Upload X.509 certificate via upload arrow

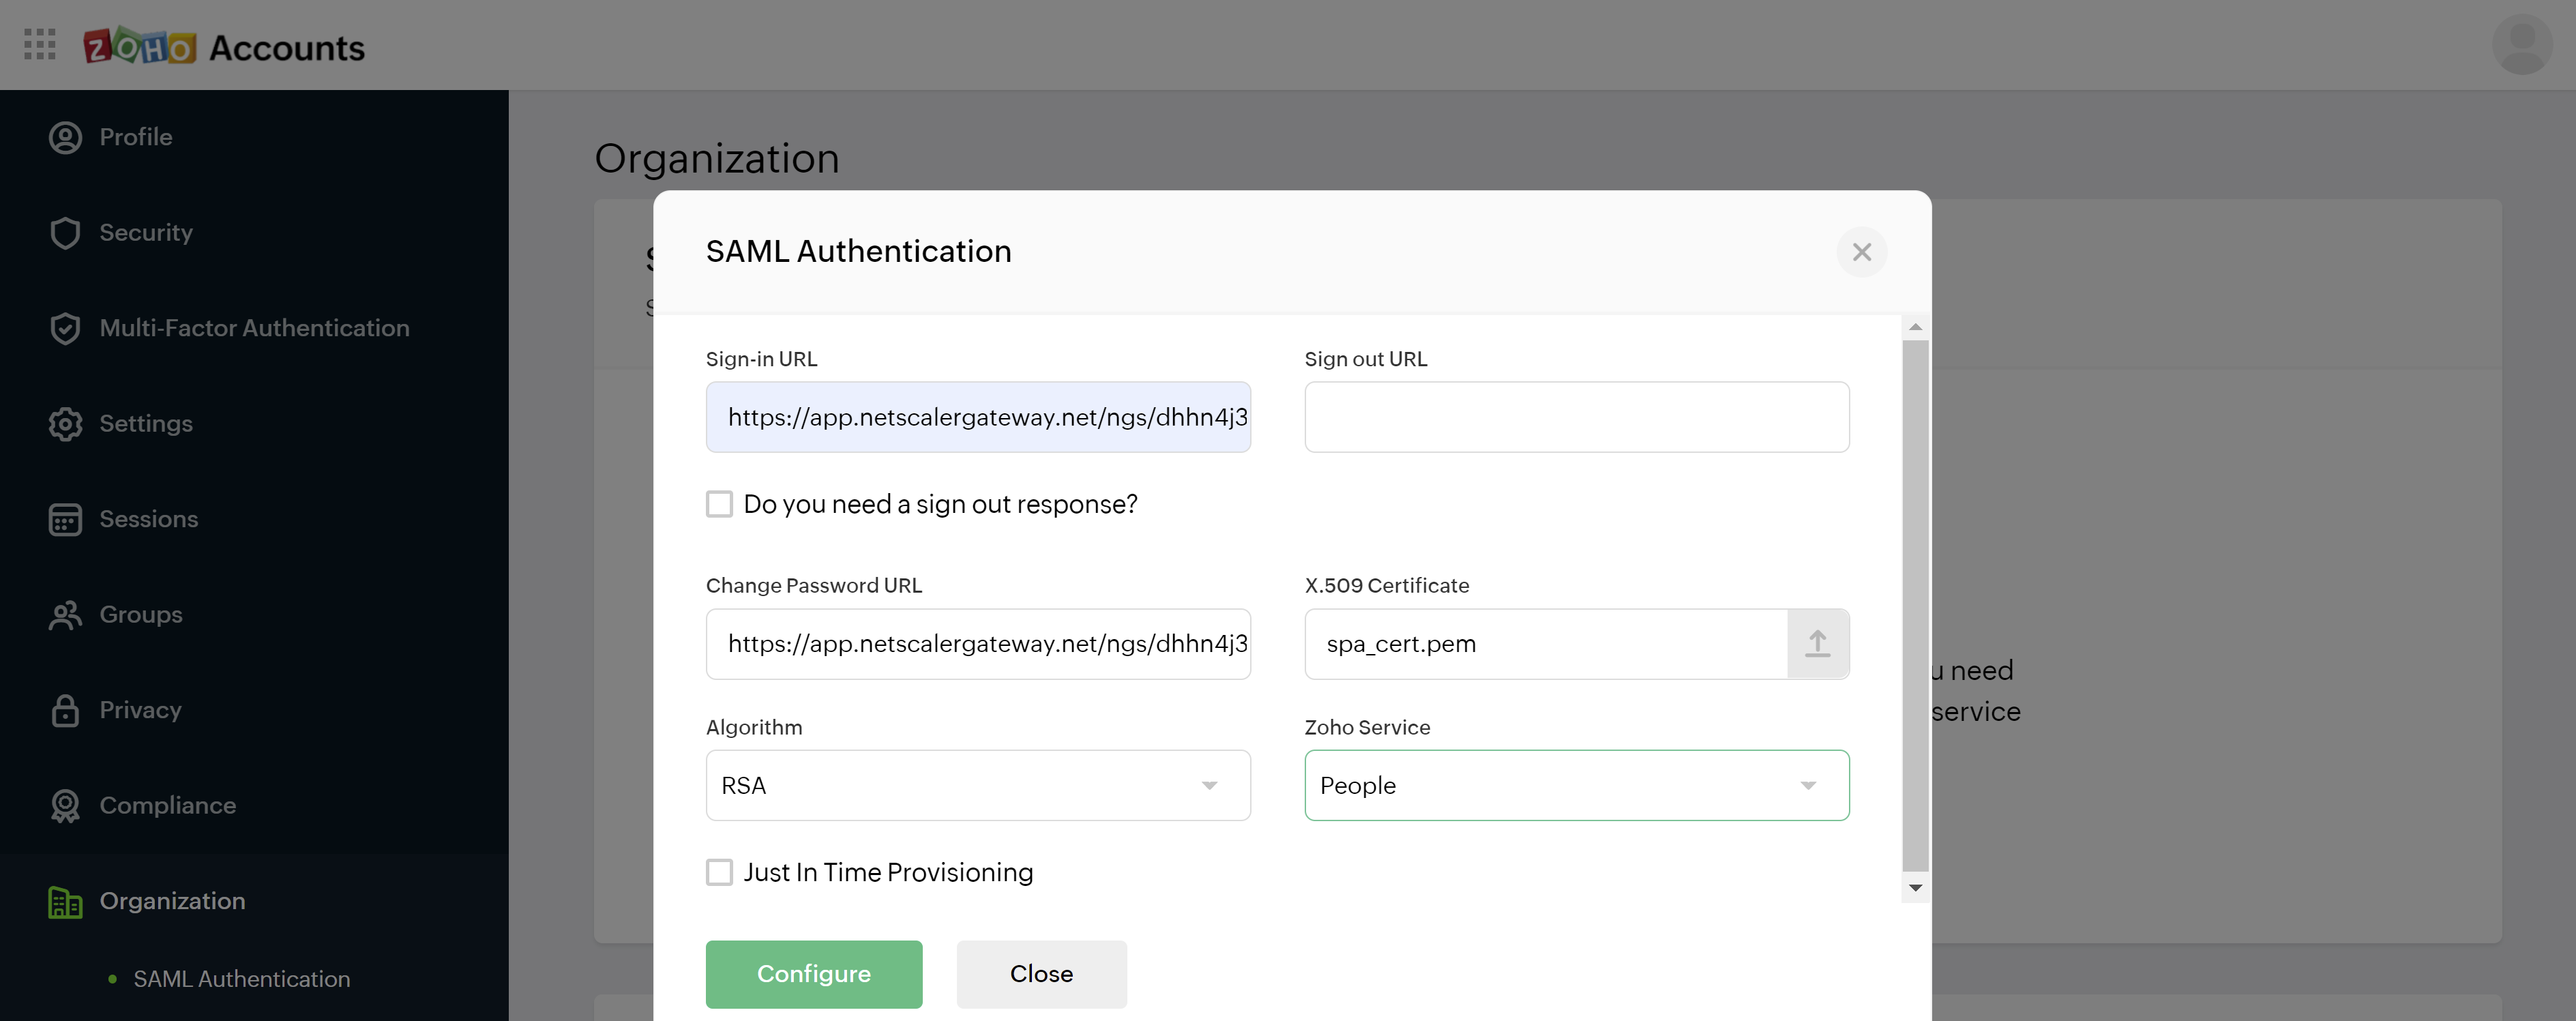tap(1816, 644)
